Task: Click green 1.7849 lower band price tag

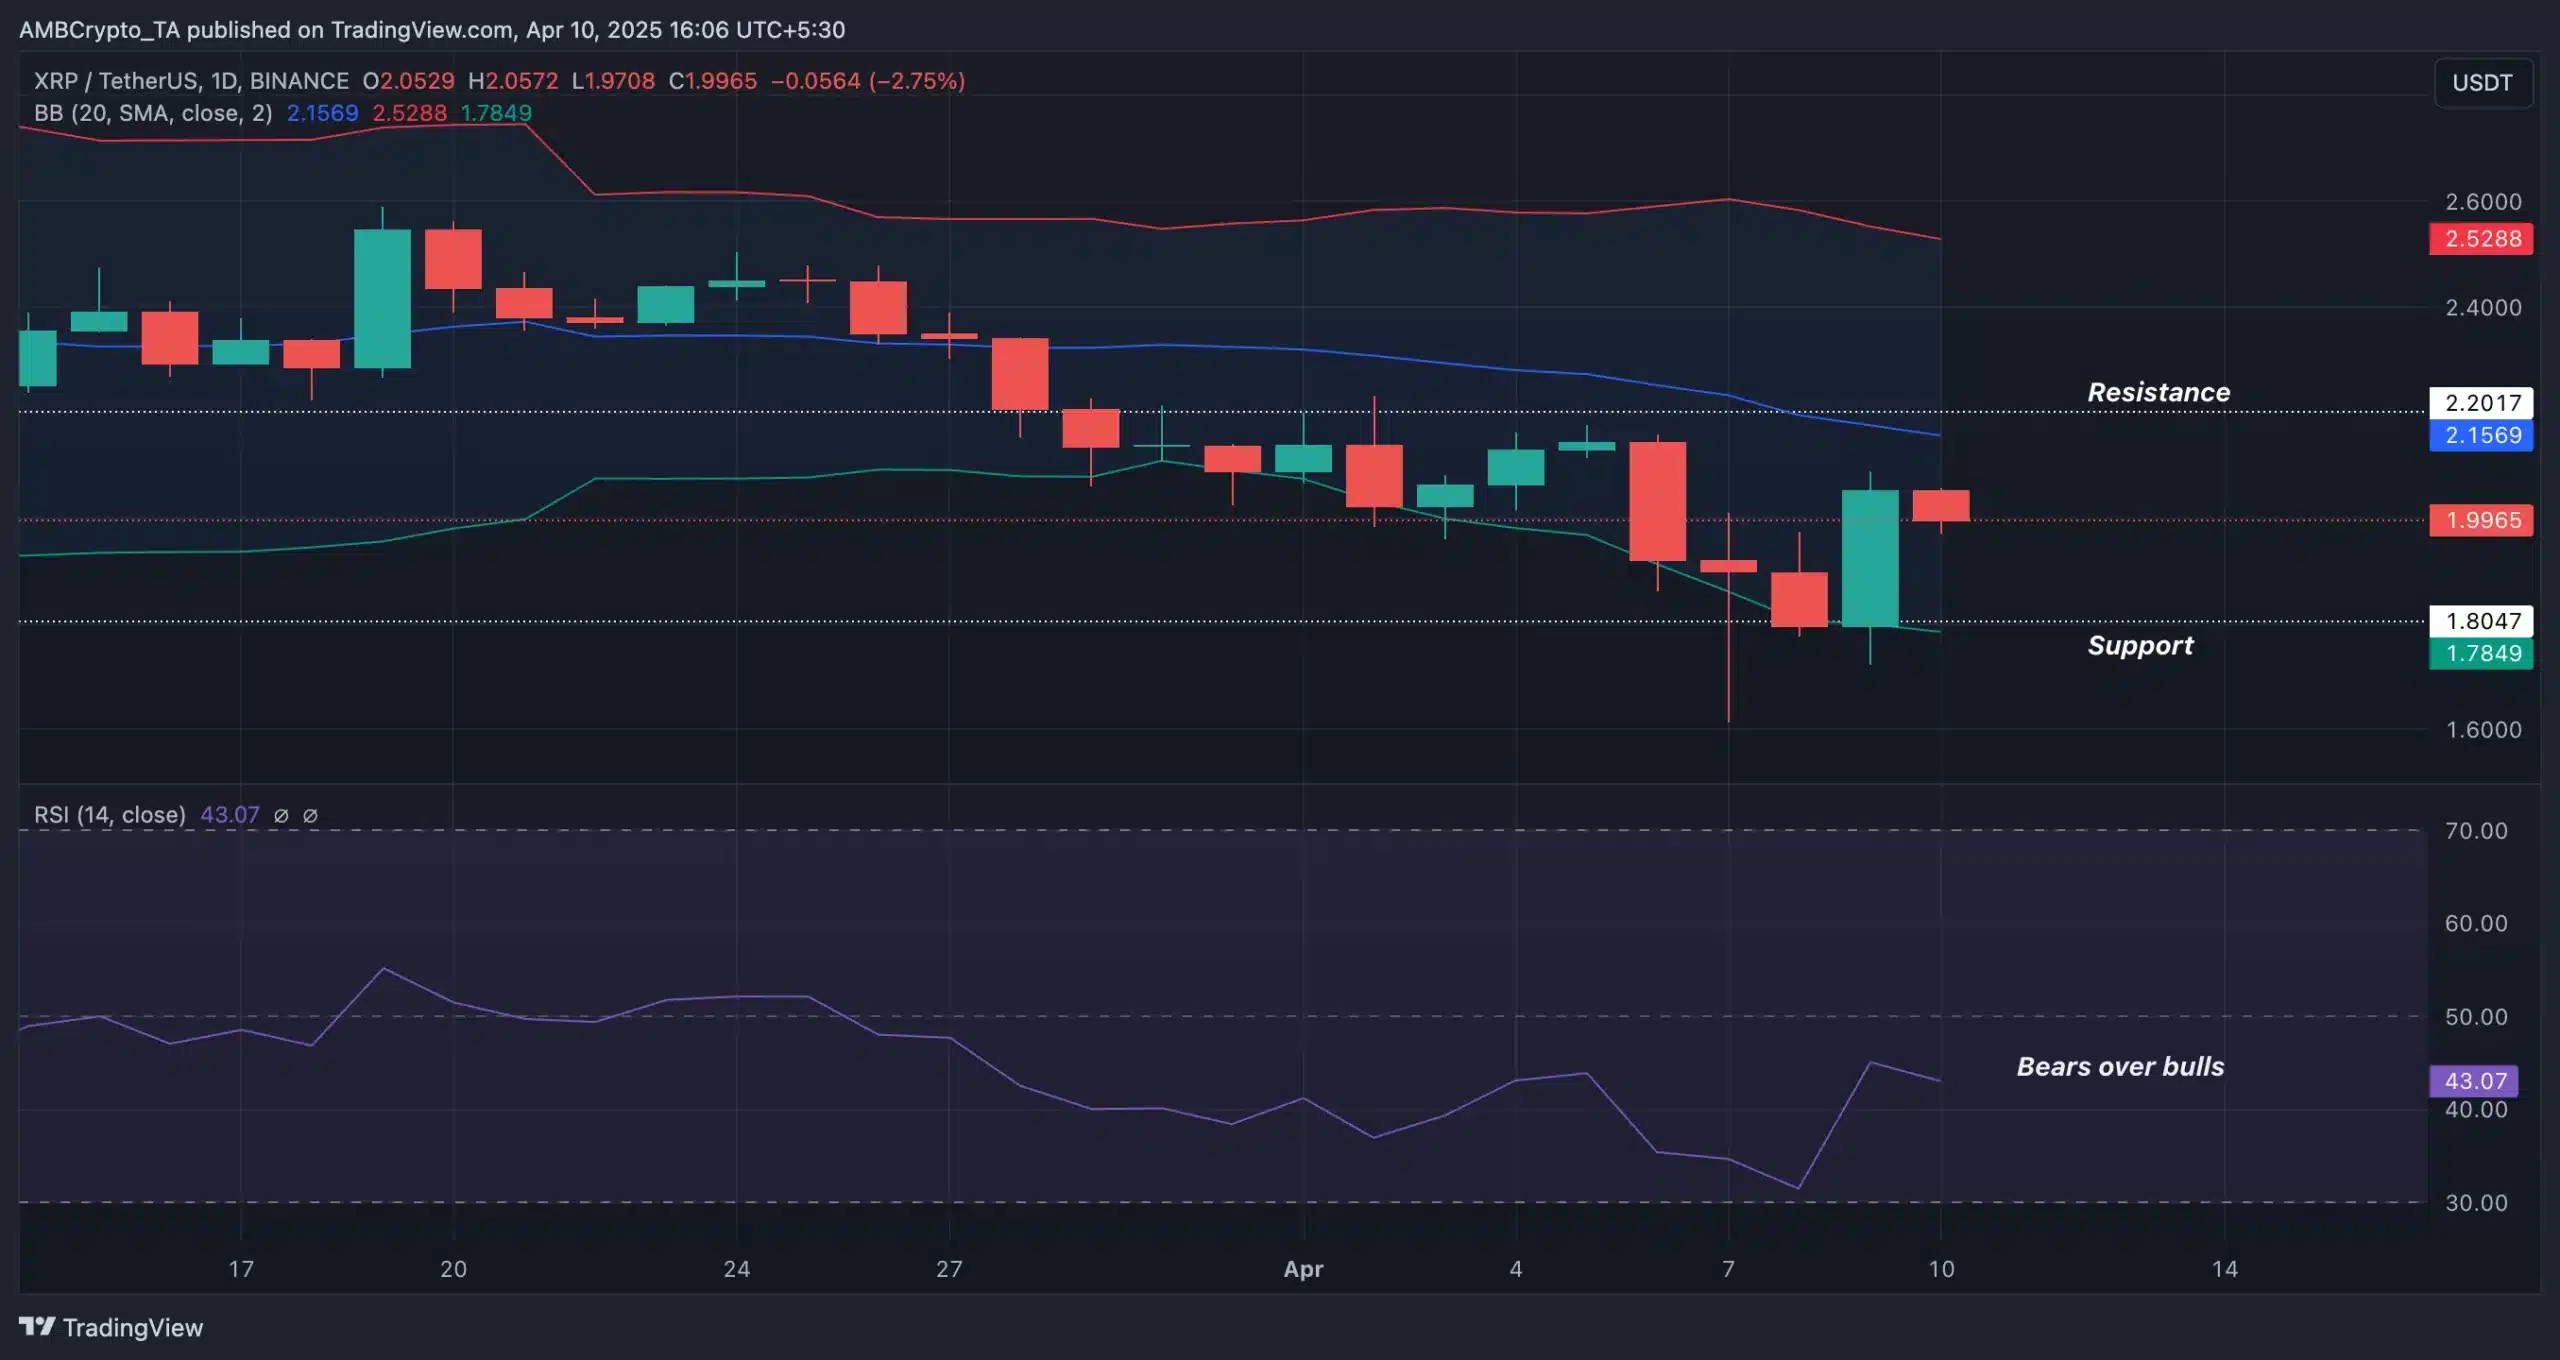Action: (x=2481, y=653)
